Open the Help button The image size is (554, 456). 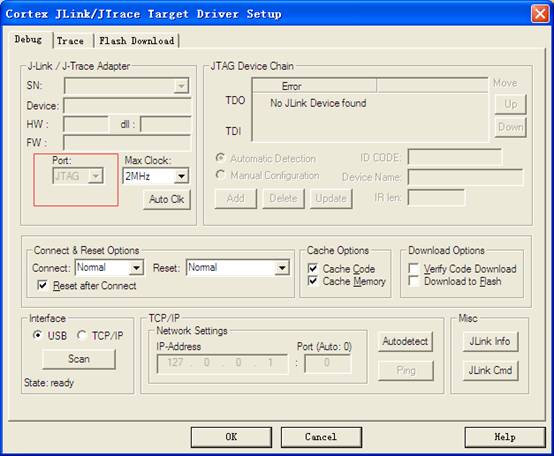click(505, 437)
